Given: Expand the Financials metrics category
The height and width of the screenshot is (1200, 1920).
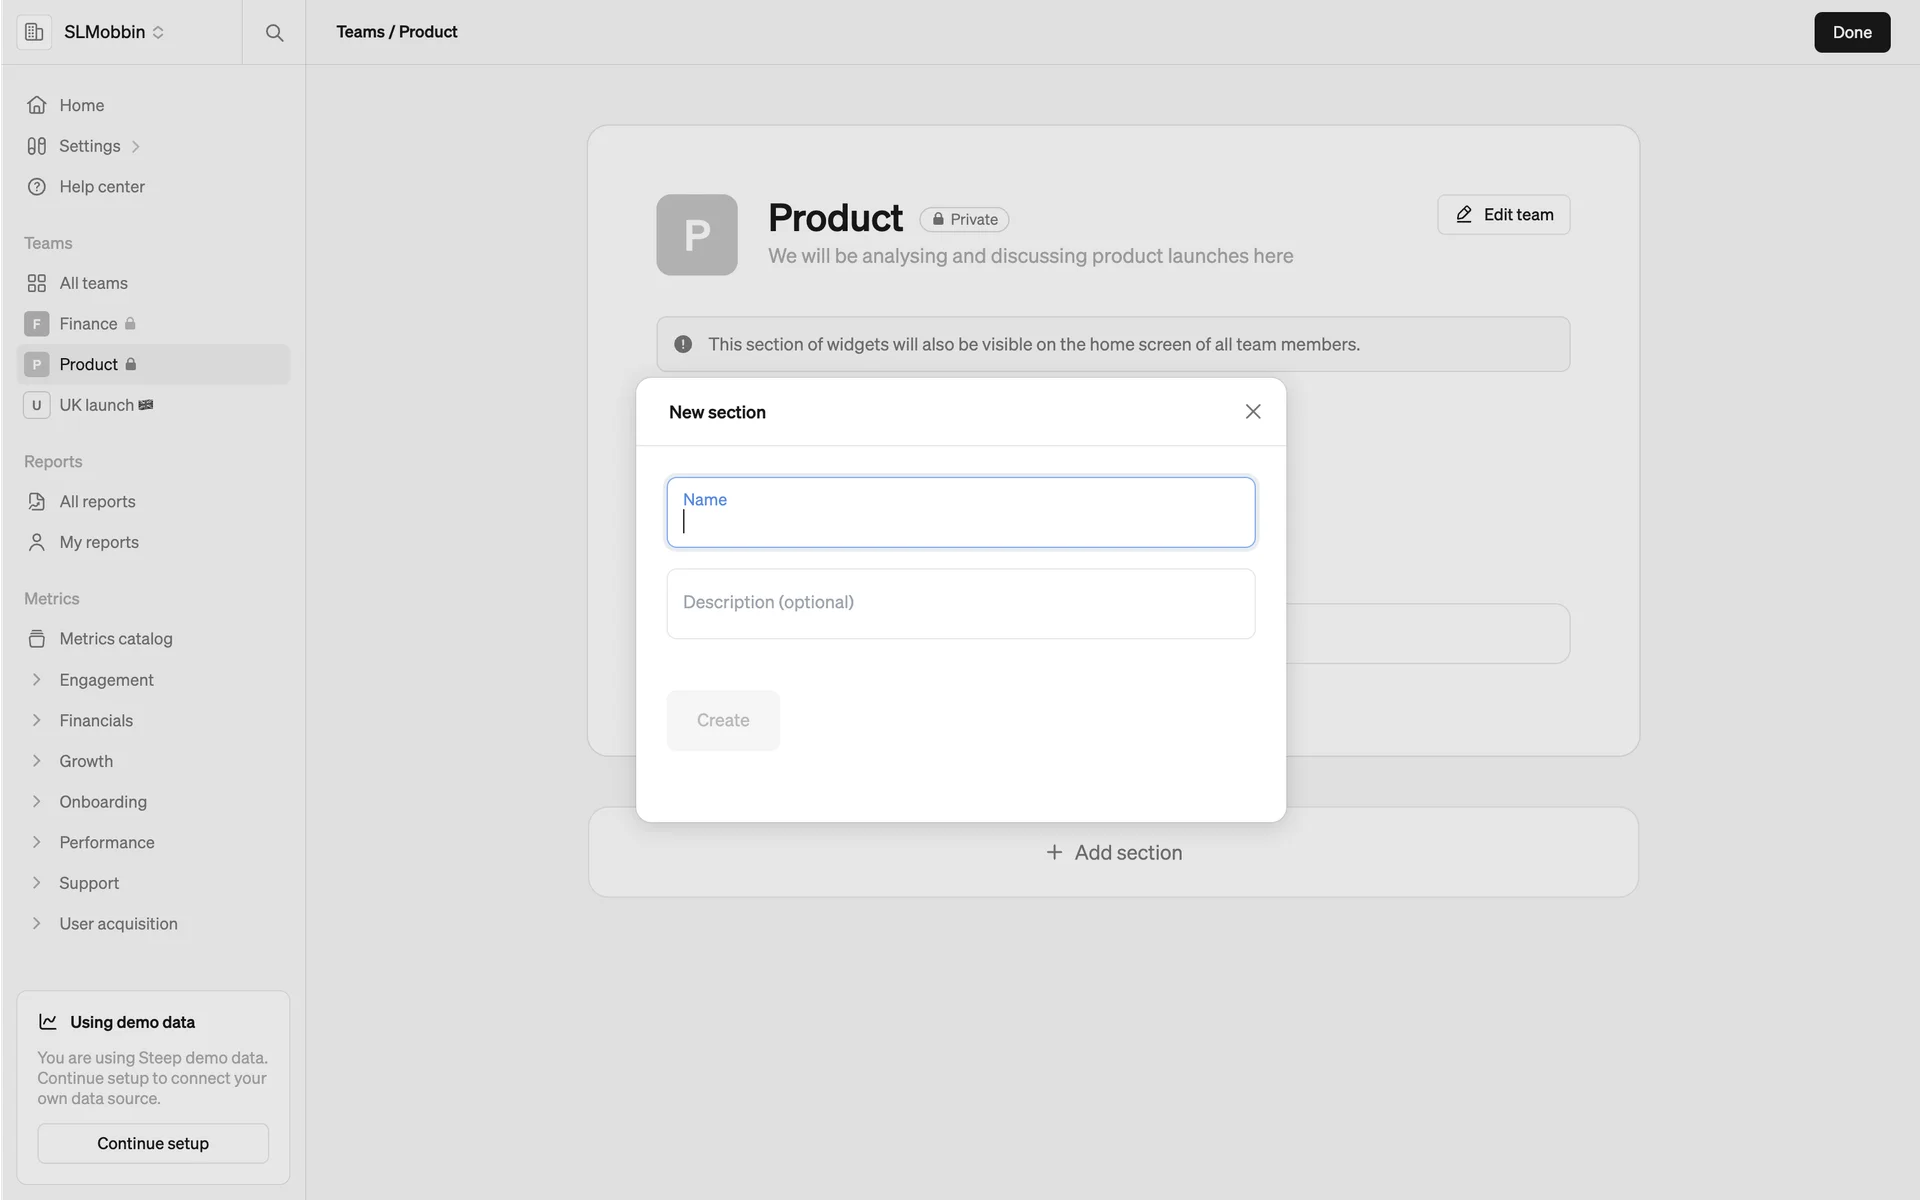Looking at the screenshot, I should point(37,721).
